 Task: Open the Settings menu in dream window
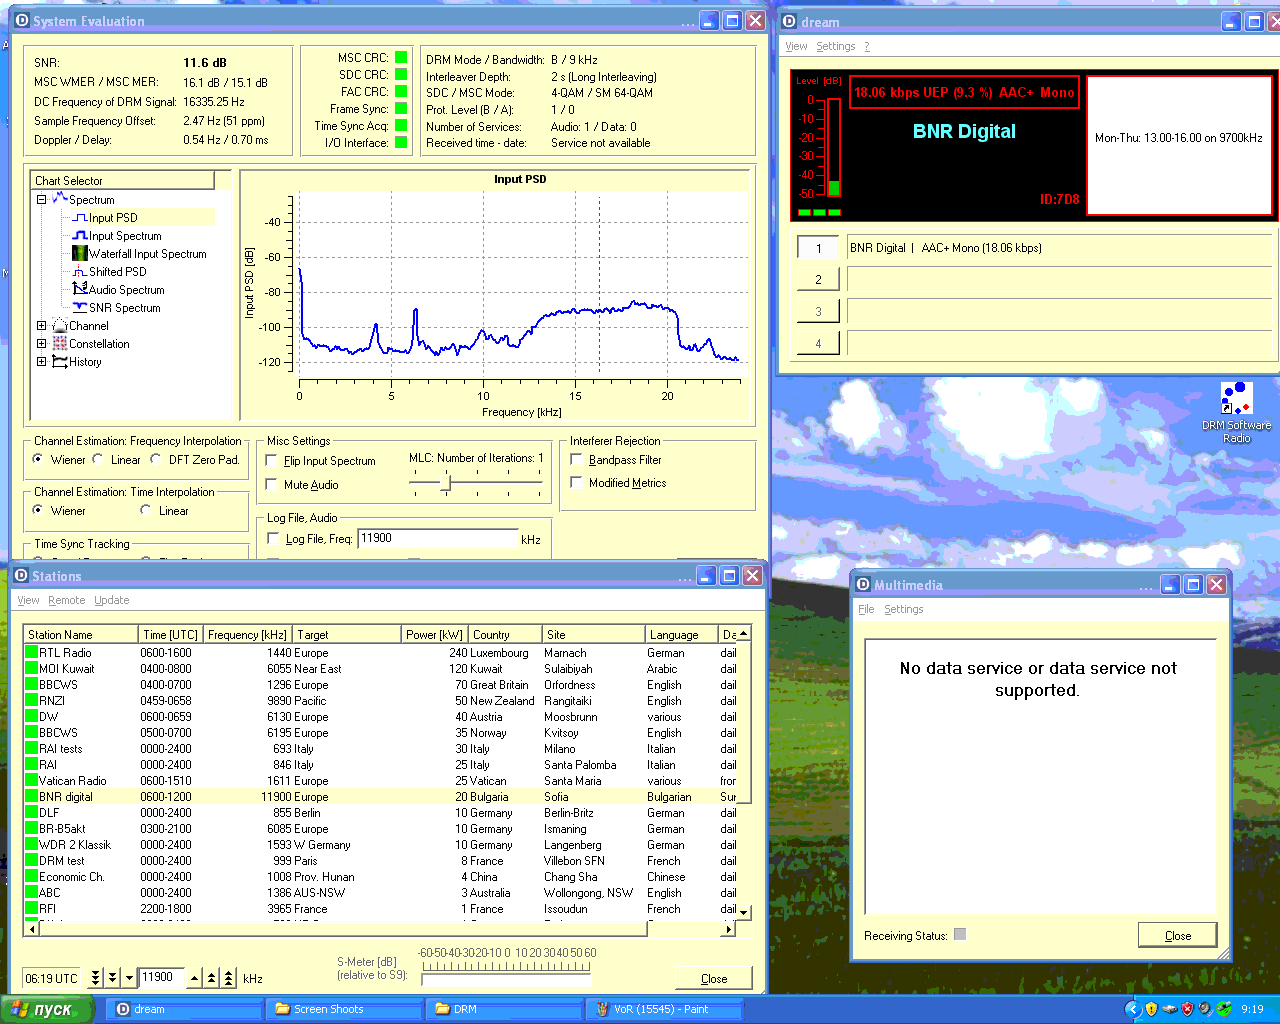tap(835, 46)
